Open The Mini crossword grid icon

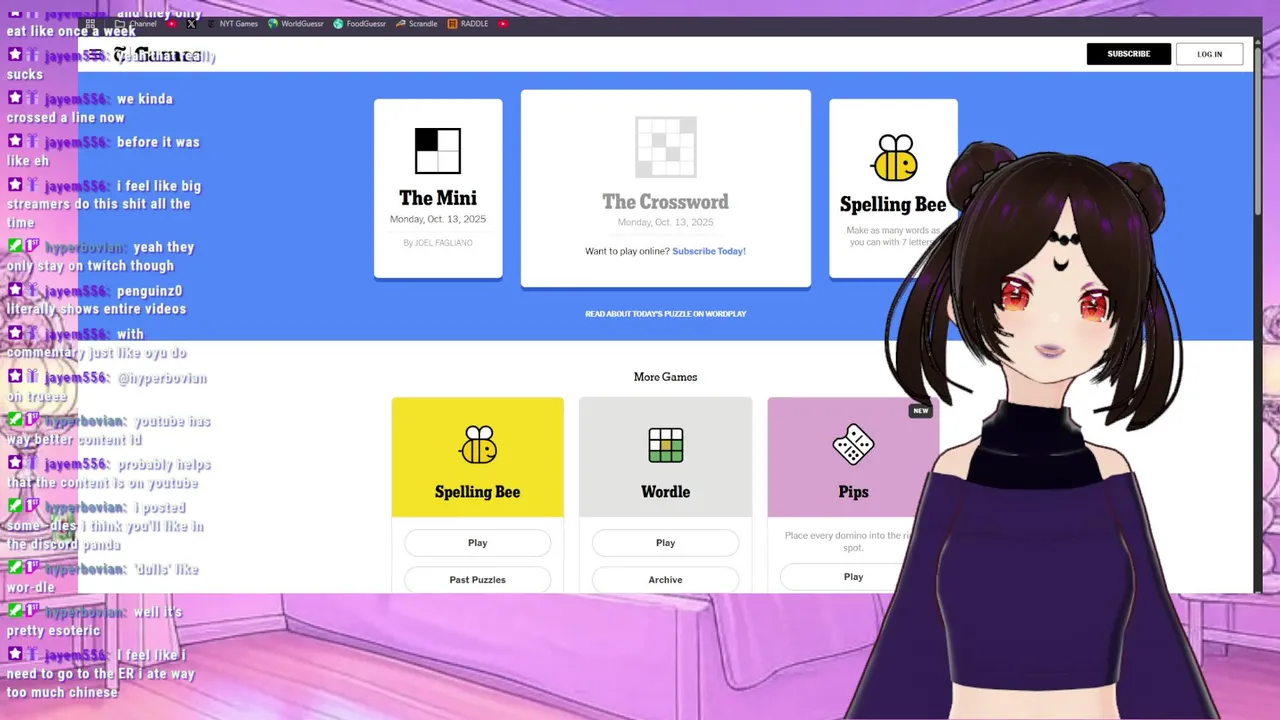pyautogui.click(x=438, y=151)
